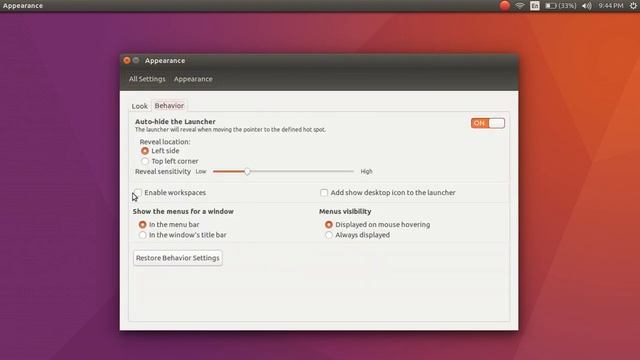Click the Low sensitivity label
Image resolution: width=640 pixels, height=360 pixels.
point(201,171)
